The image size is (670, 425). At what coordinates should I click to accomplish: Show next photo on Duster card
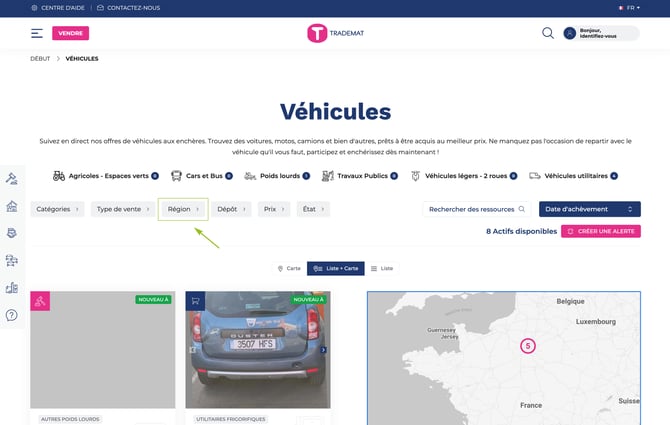point(323,350)
